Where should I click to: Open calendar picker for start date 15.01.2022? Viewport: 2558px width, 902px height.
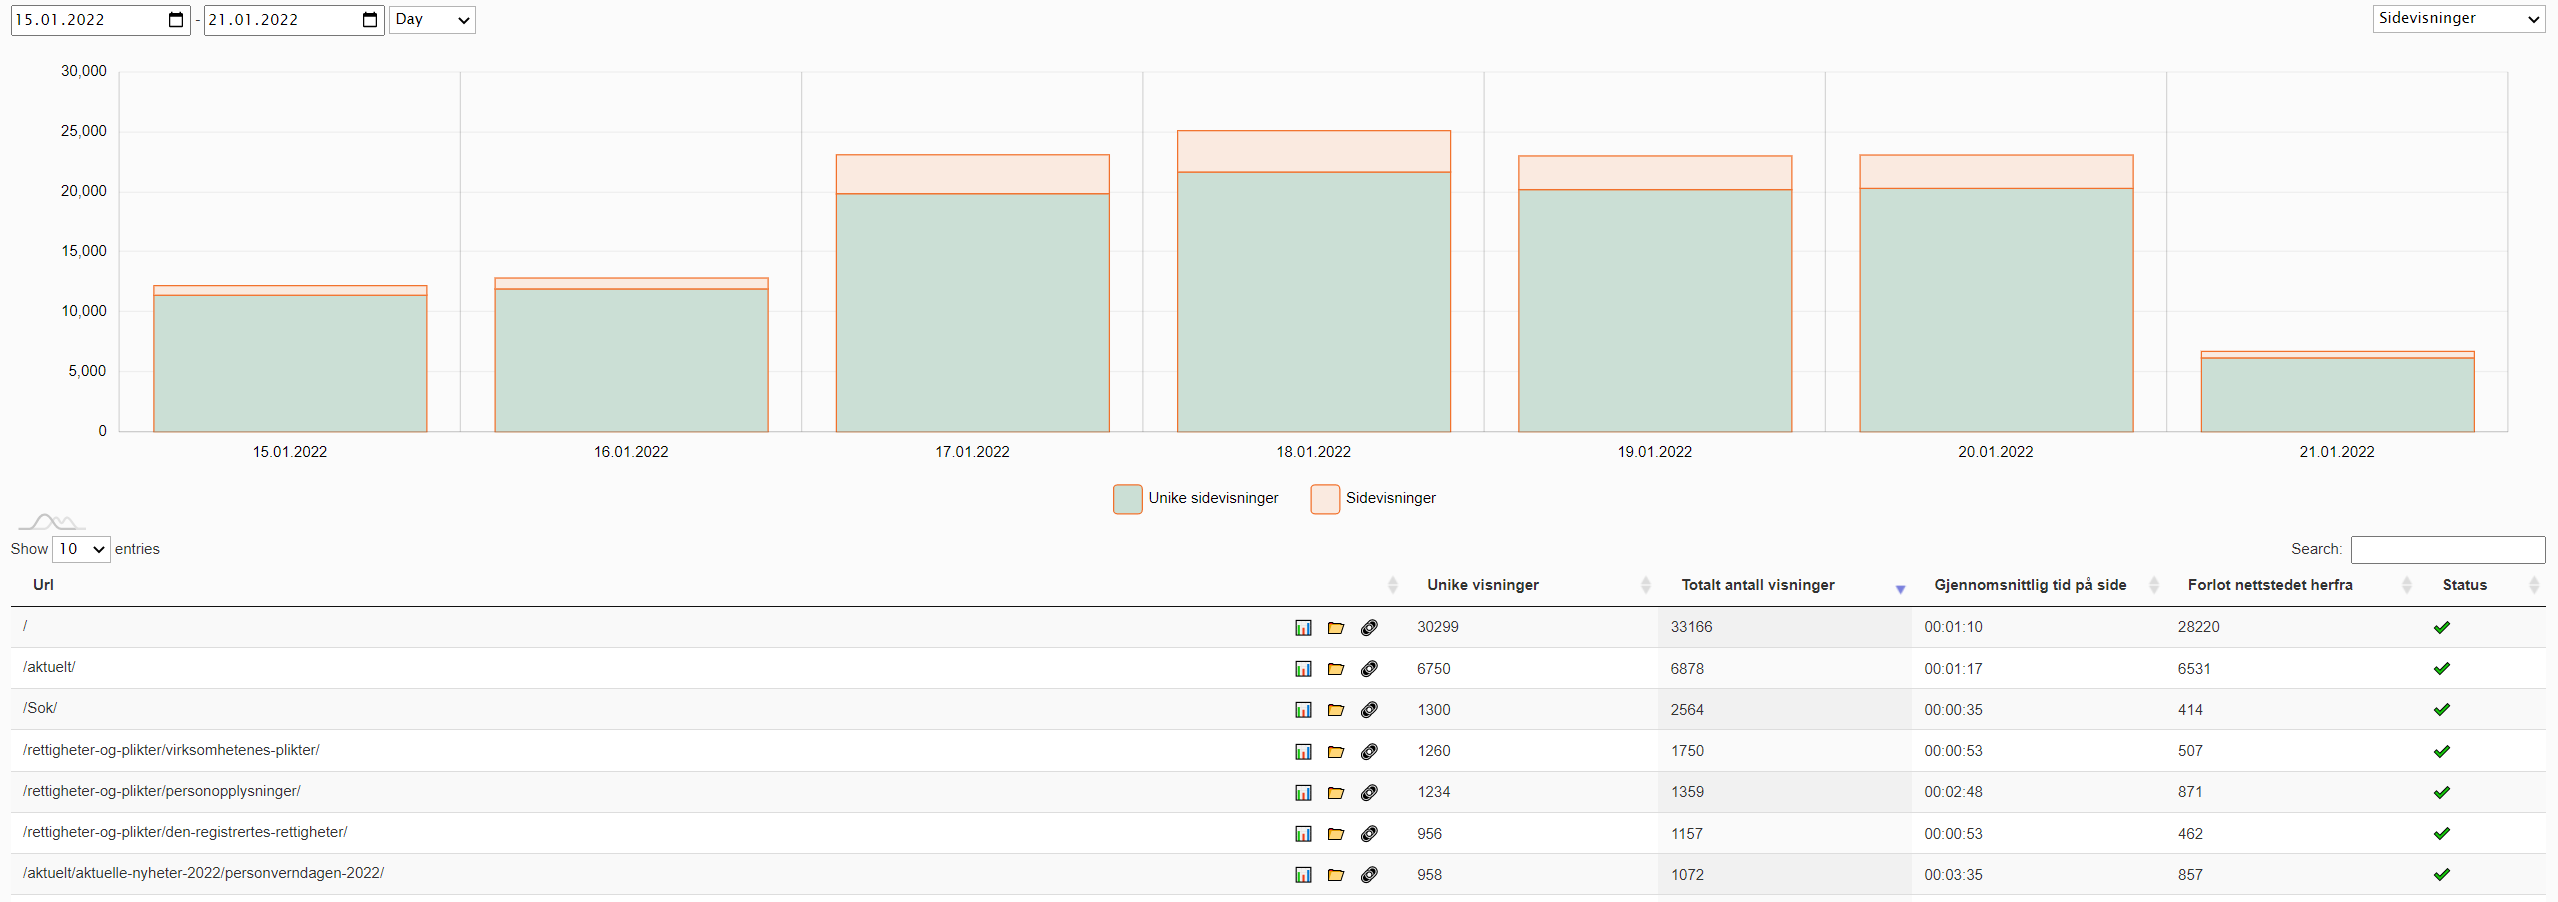click(x=176, y=20)
